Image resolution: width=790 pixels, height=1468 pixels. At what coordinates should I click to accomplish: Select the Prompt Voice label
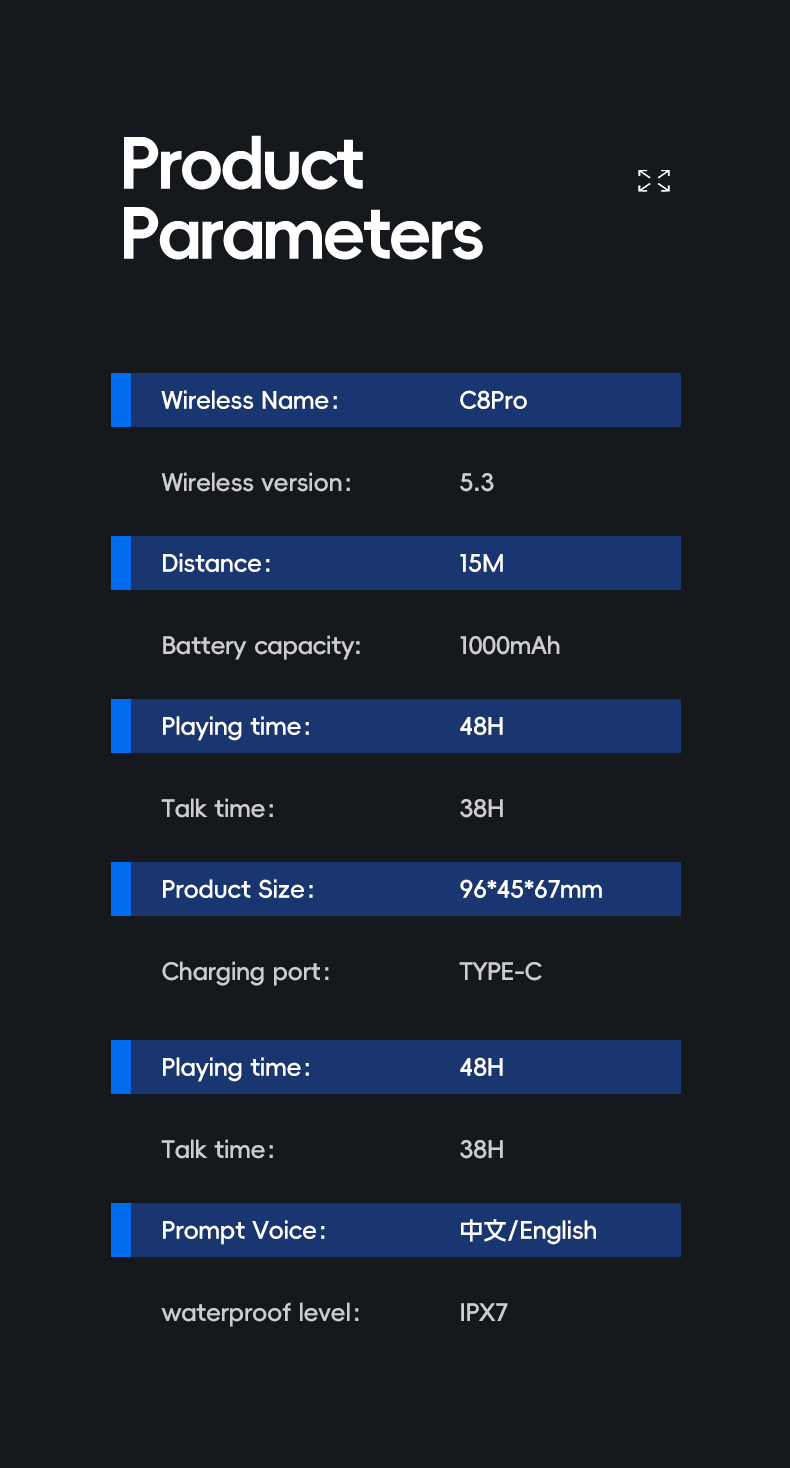click(244, 1230)
